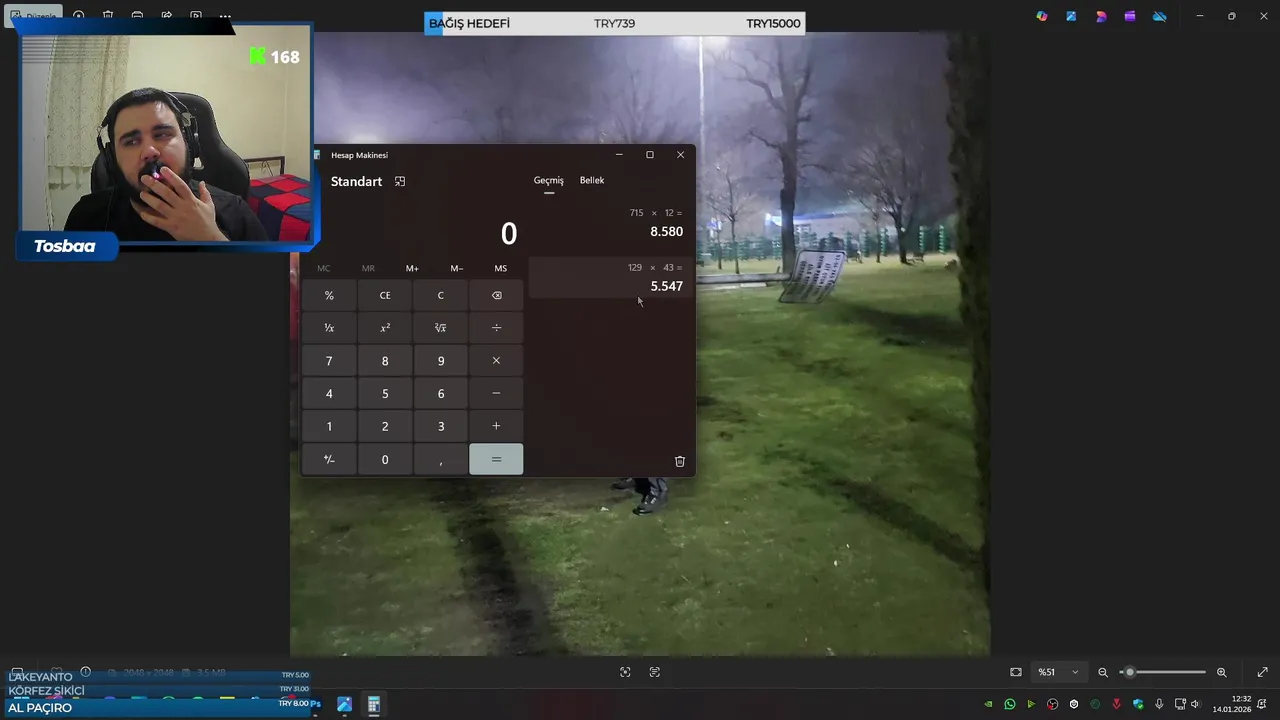Open the Designer icon in Photos title bar

(1101, 16)
